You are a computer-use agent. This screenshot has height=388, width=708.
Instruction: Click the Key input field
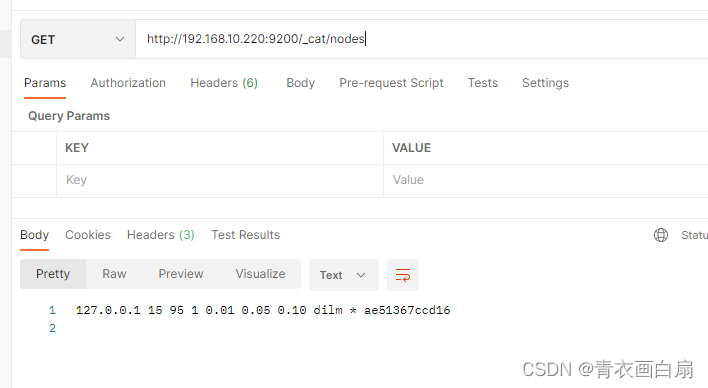coord(220,180)
